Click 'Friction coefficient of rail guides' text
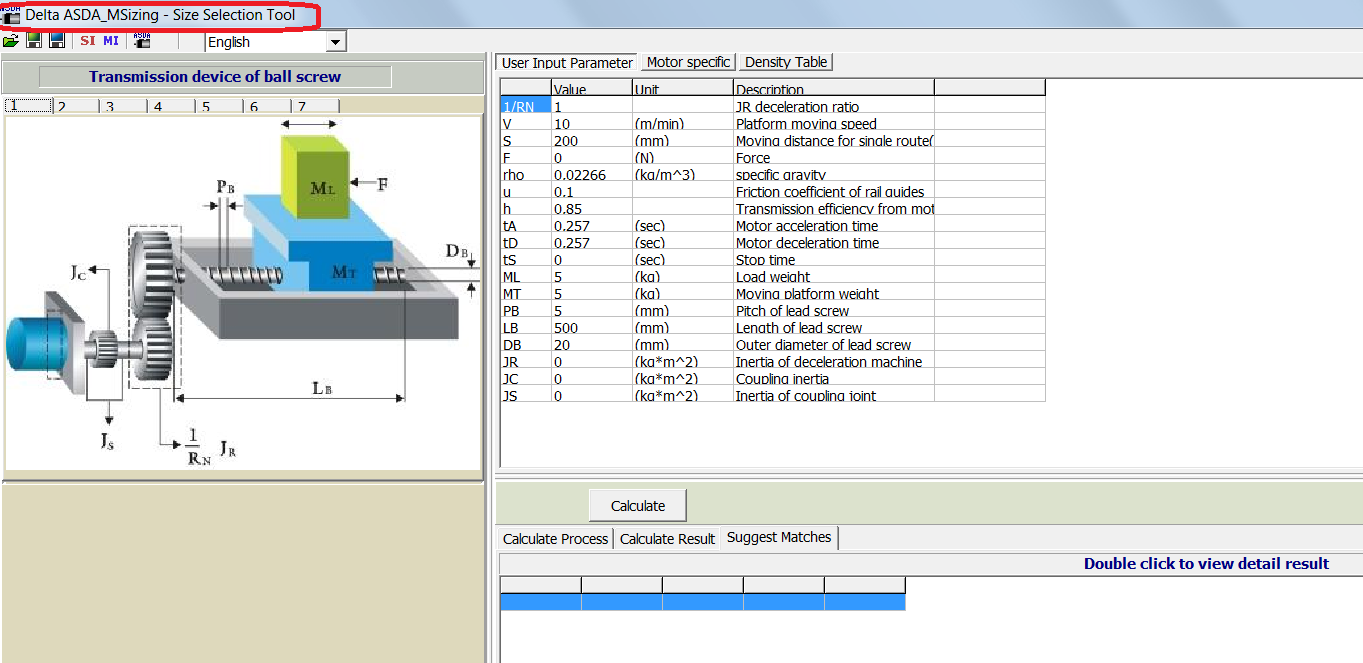 (830, 191)
